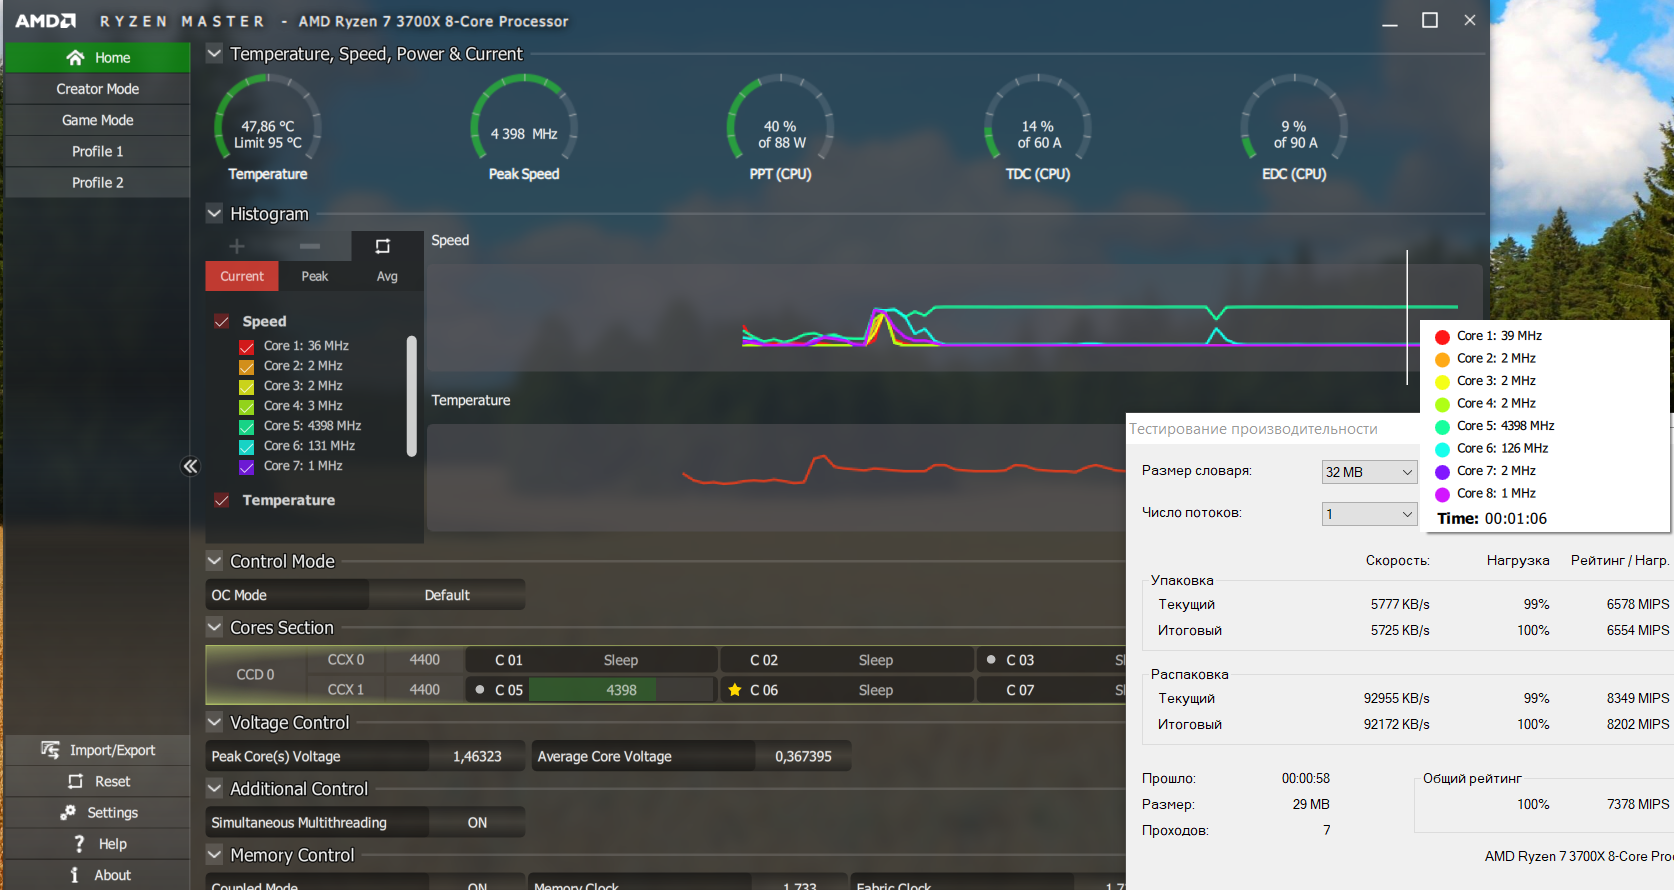Open the Help section
Viewport: 1674px width, 890px height.
tap(97, 844)
